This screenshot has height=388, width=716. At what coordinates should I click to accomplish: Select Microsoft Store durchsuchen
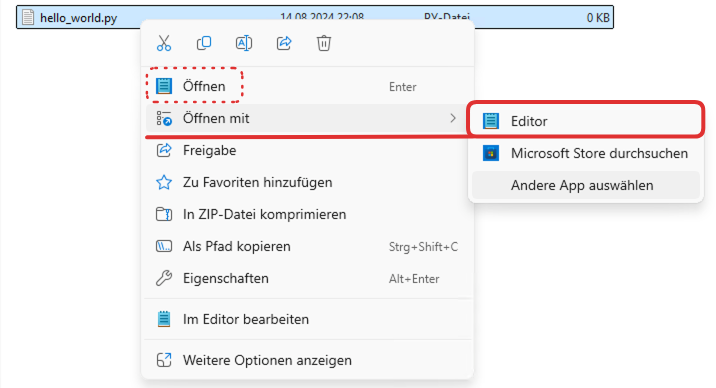pyautogui.click(x=586, y=153)
